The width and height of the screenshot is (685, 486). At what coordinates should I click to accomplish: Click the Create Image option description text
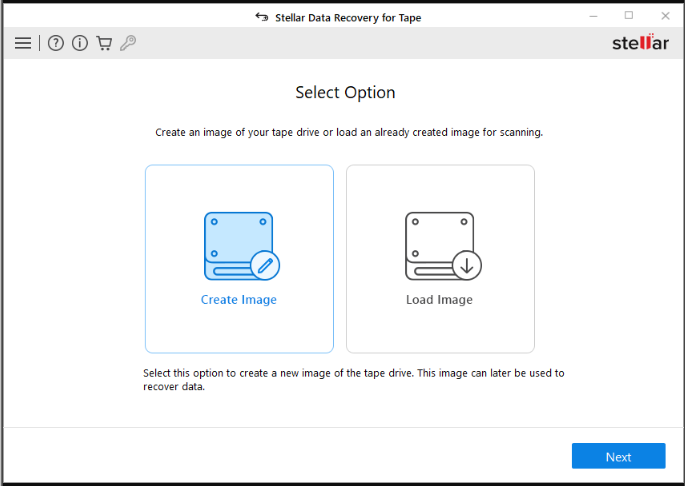(354, 380)
